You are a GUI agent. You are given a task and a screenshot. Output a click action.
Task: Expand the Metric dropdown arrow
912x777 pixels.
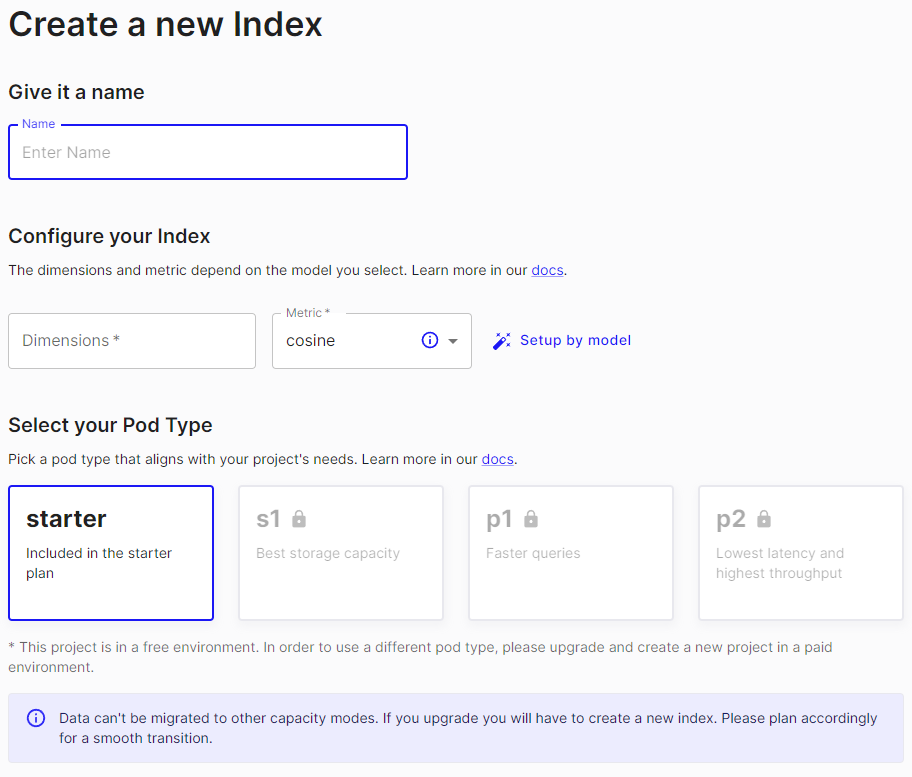tap(453, 341)
